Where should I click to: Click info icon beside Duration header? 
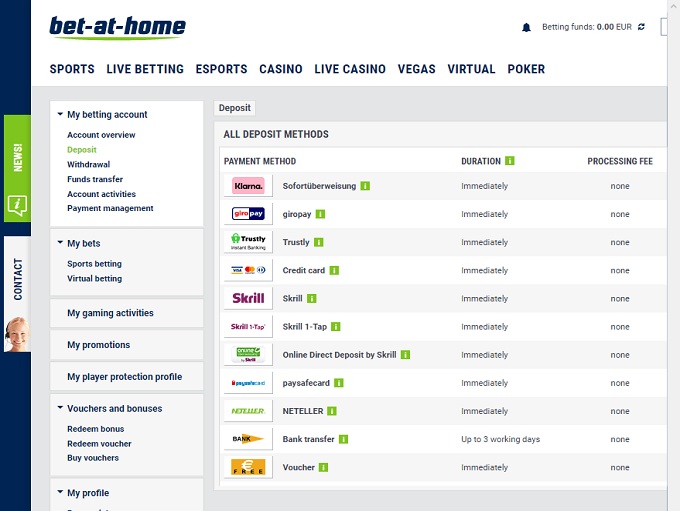click(x=510, y=161)
